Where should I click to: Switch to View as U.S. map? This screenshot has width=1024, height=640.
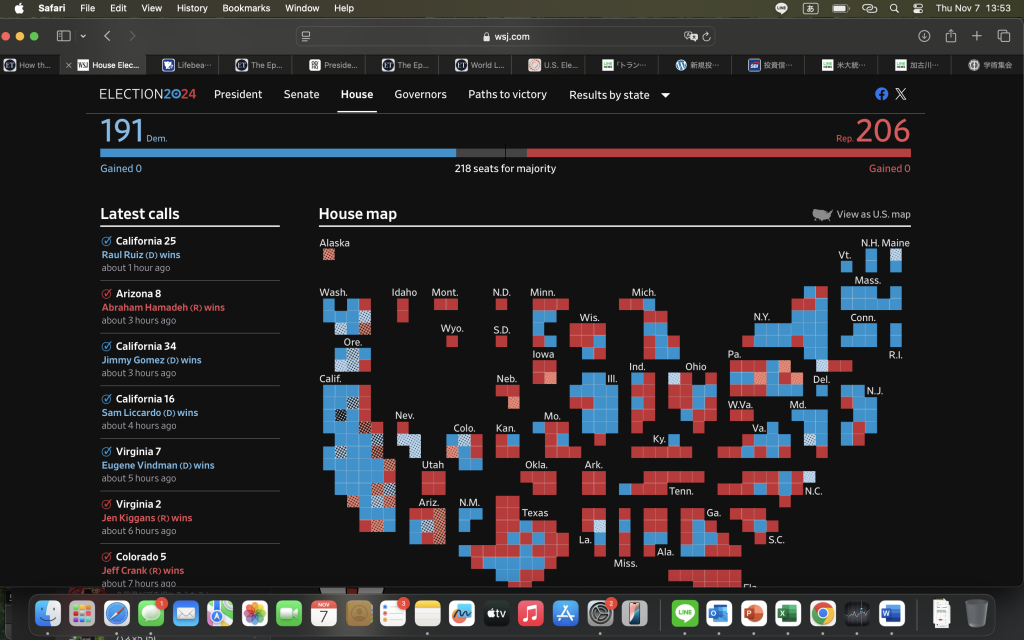tap(861, 214)
